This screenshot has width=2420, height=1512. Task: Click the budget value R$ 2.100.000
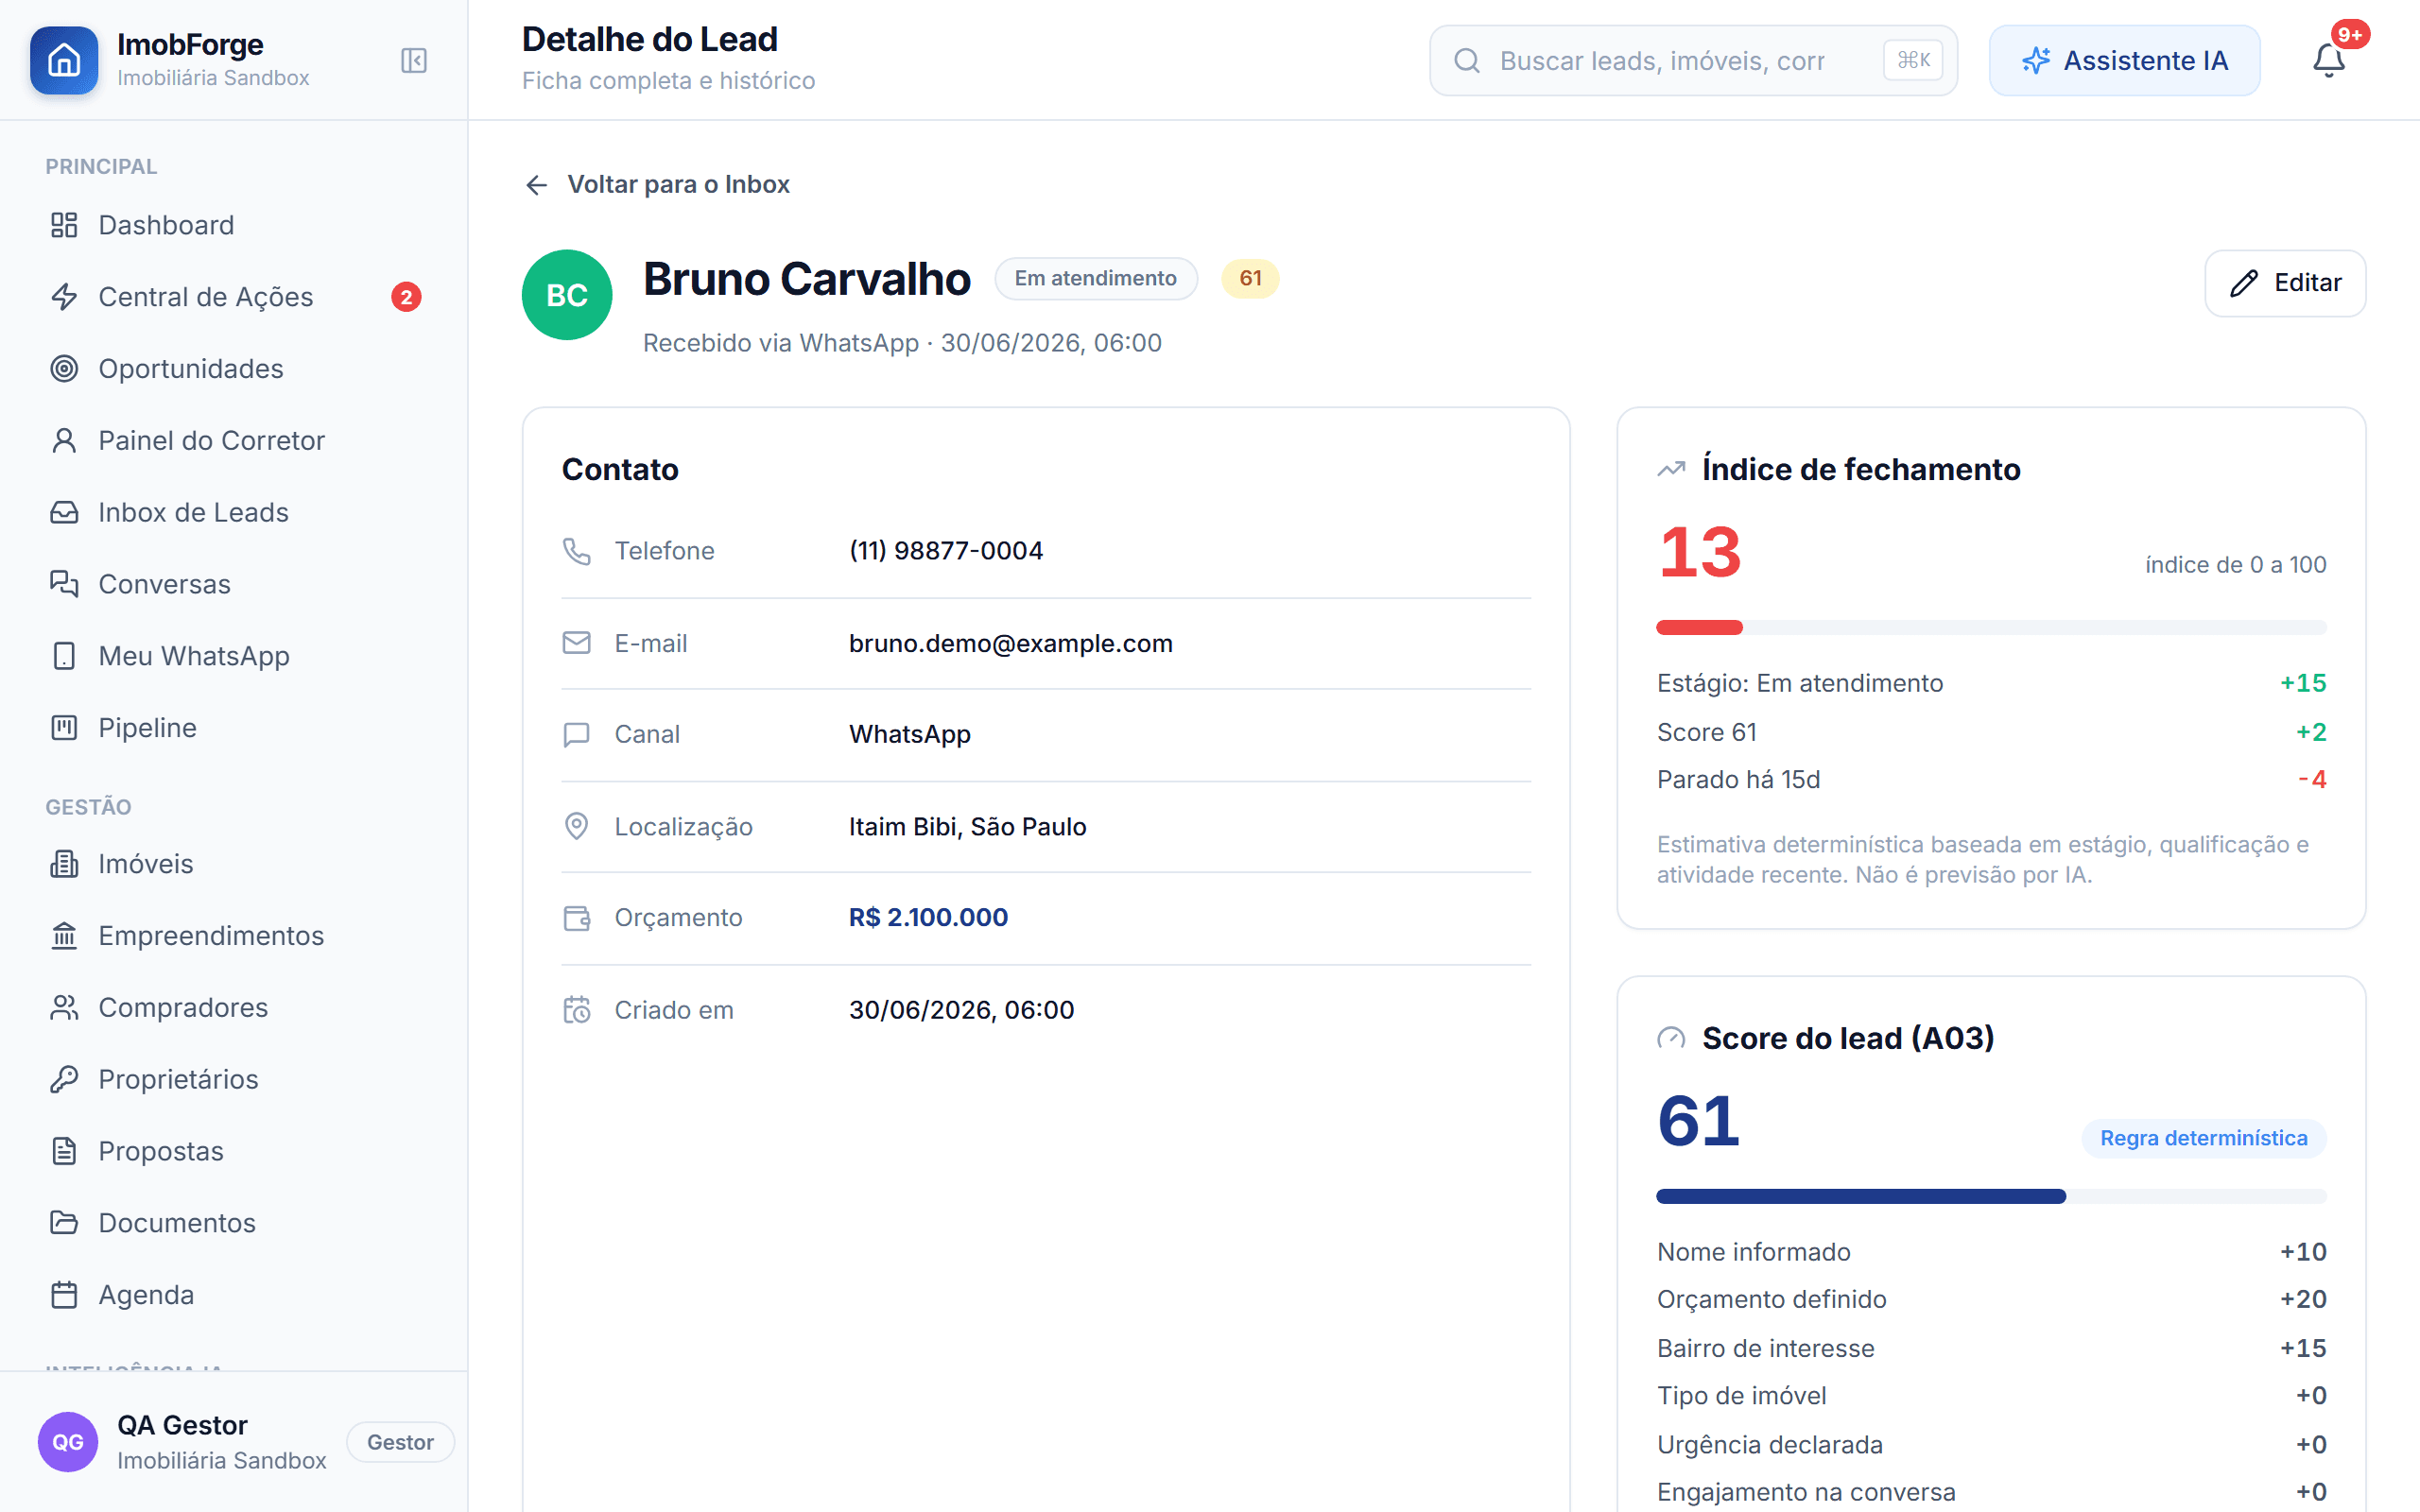click(x=928, y=918)
